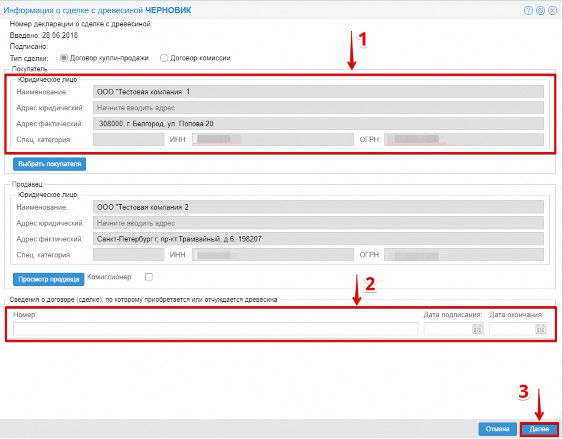This screenshot has width=563, height=439.
Task: Open the help question-mark icon
Action: pyautogui.click(x=528, y=10)
